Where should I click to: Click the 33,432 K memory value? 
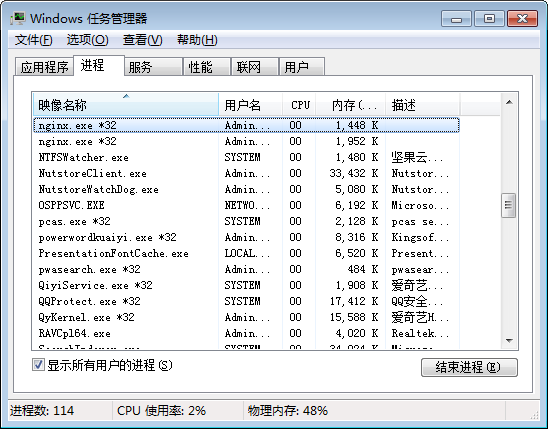point(354,173)
